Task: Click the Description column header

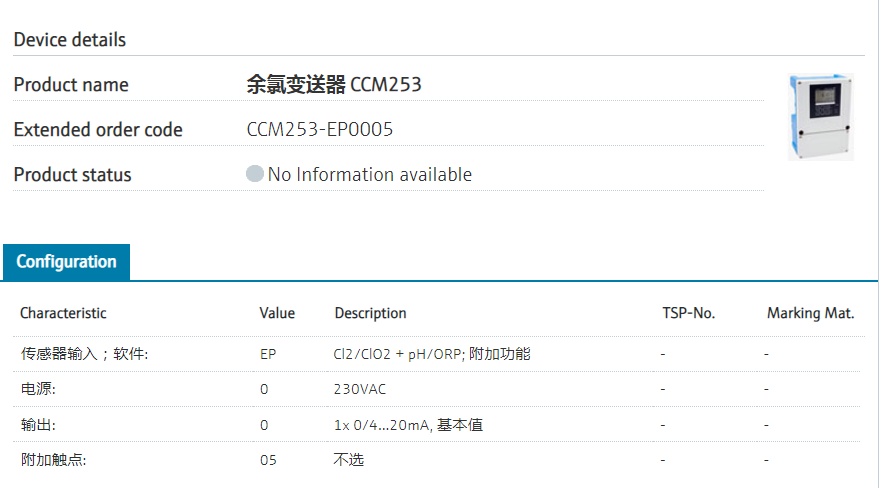Action: coord(370,313)
